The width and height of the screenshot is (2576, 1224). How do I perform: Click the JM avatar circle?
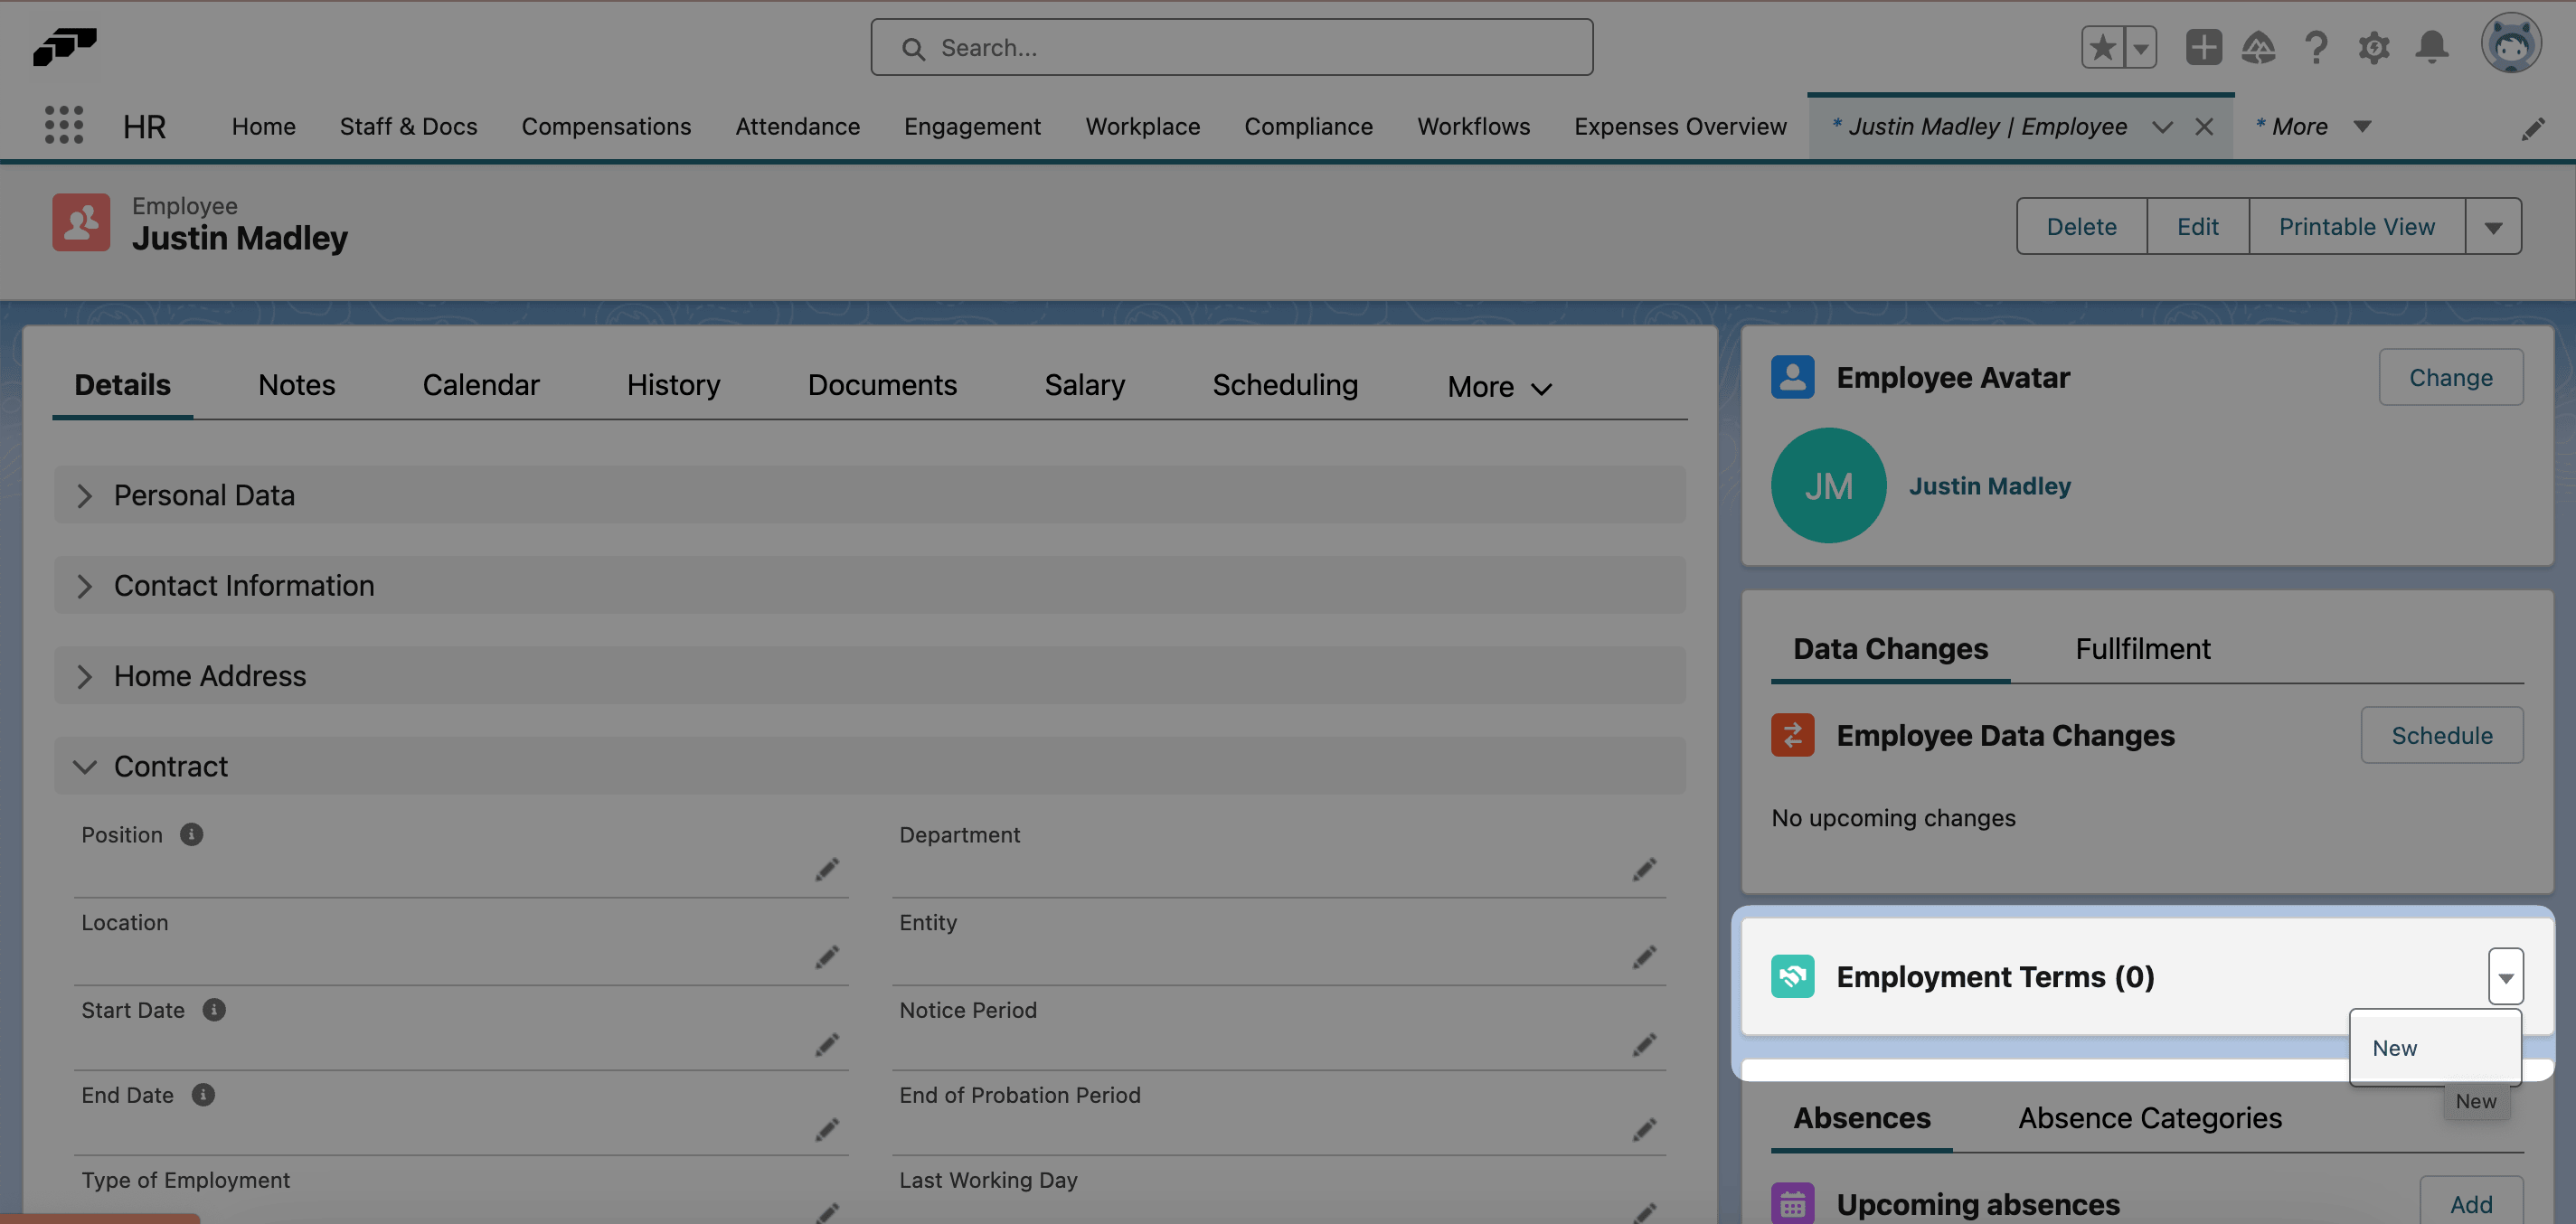pyautogui.click(x=1828, y=485)
